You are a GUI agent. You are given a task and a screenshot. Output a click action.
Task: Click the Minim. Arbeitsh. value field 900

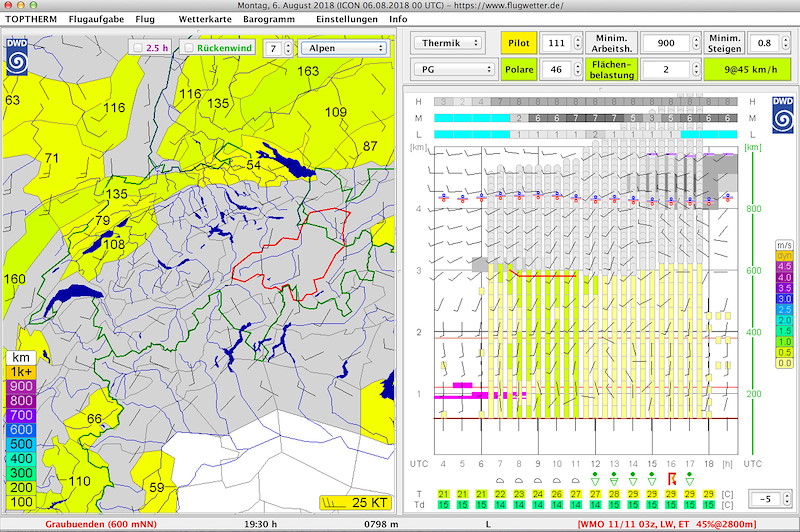[x=666, y=43]
